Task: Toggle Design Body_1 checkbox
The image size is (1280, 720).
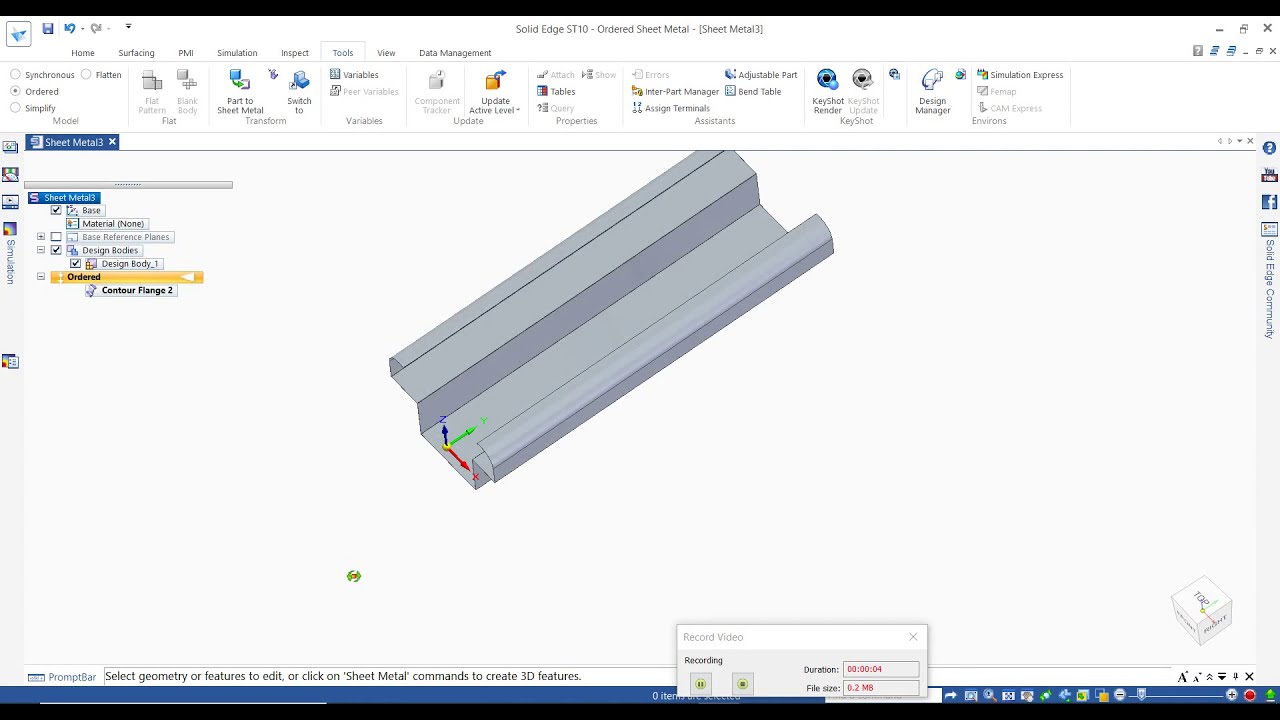Action: pyautogui.click(x=75, y=263)
